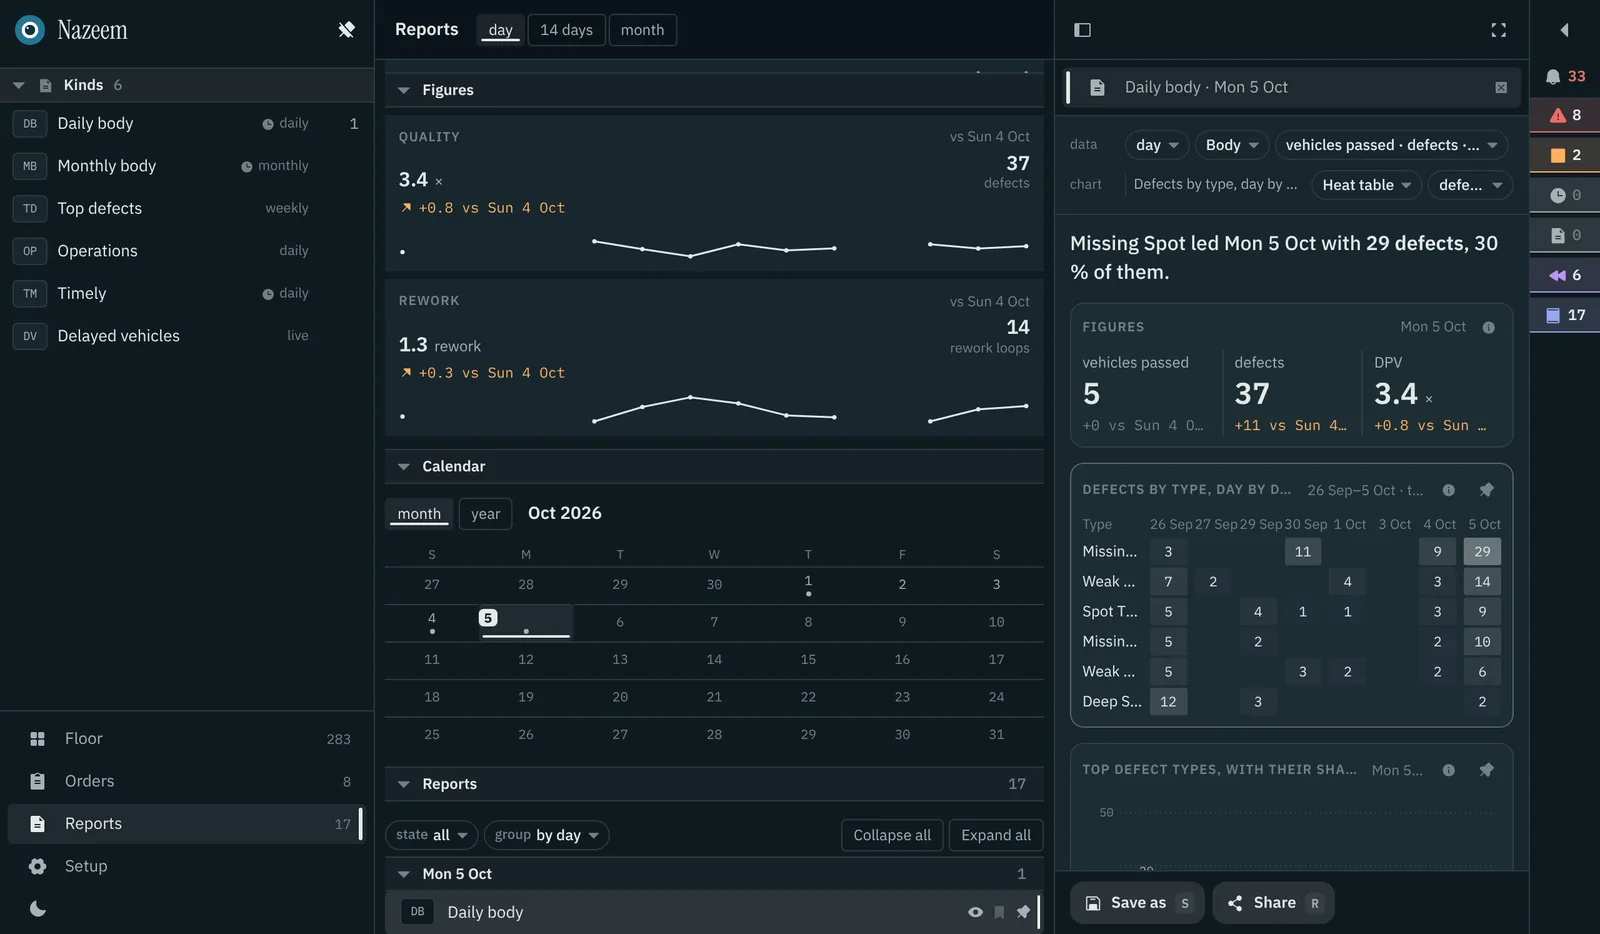
Task: Click the heat cell showing 11
Action: [1302, 552]
